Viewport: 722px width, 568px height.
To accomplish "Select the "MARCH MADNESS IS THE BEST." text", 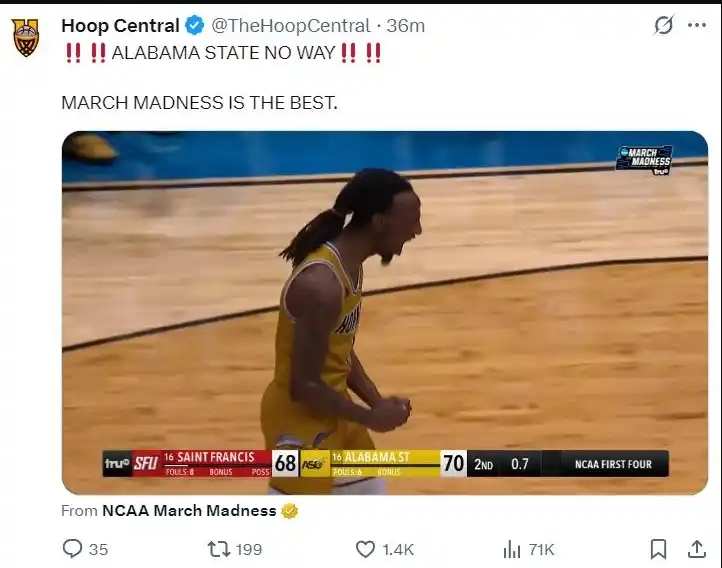I will 200,102.
